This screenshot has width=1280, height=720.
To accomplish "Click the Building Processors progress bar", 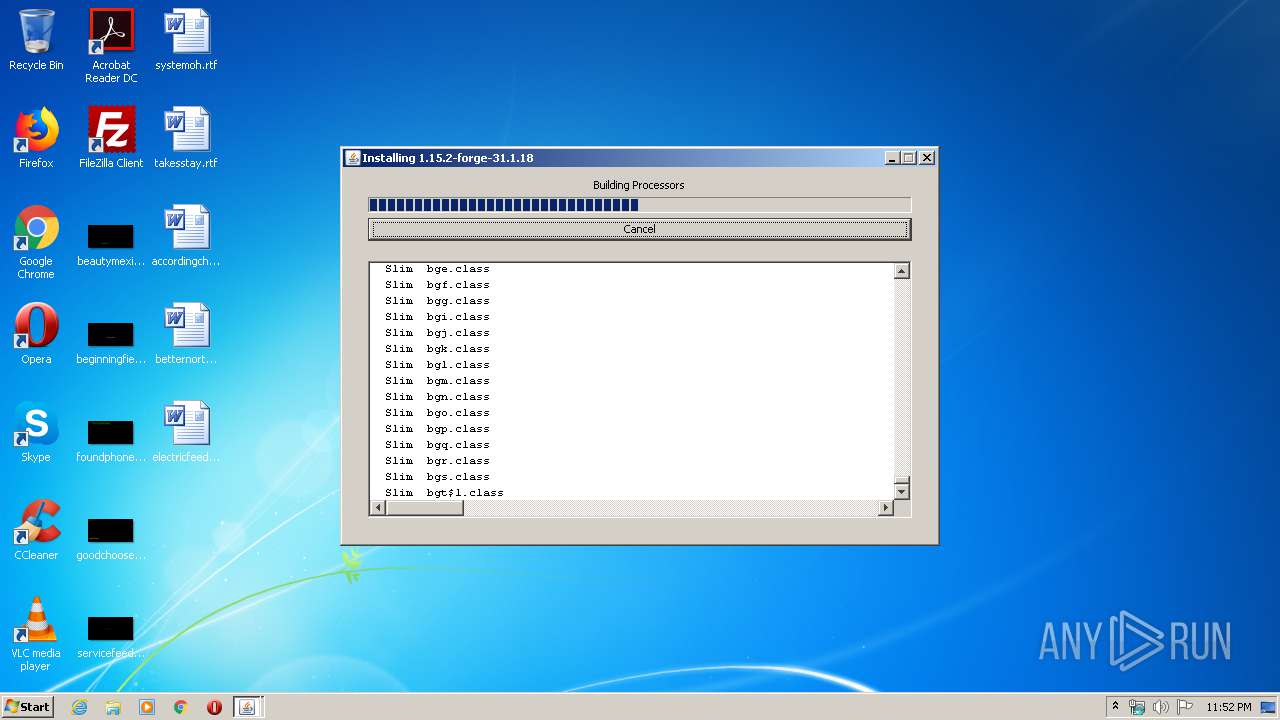I will pyautogui.click(x=639, y=205).
